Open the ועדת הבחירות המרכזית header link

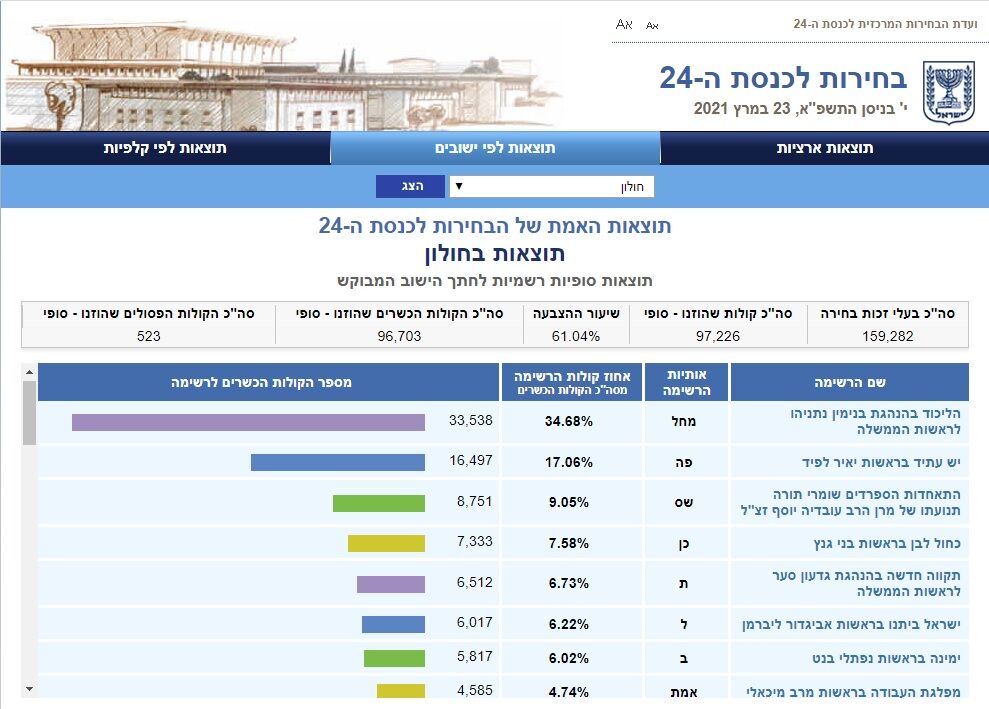pyautogui.click(x=884, y=23)
